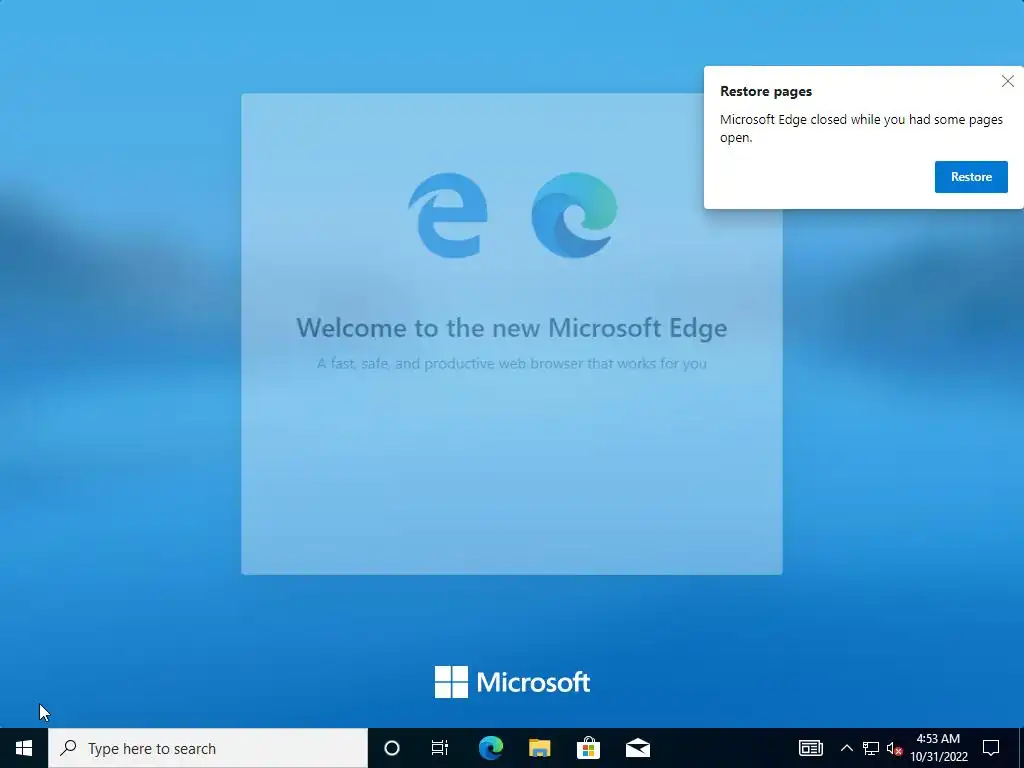Close the Restore pages notification
Viewport: 1024px width, 768px height.
coord(1007,82)
